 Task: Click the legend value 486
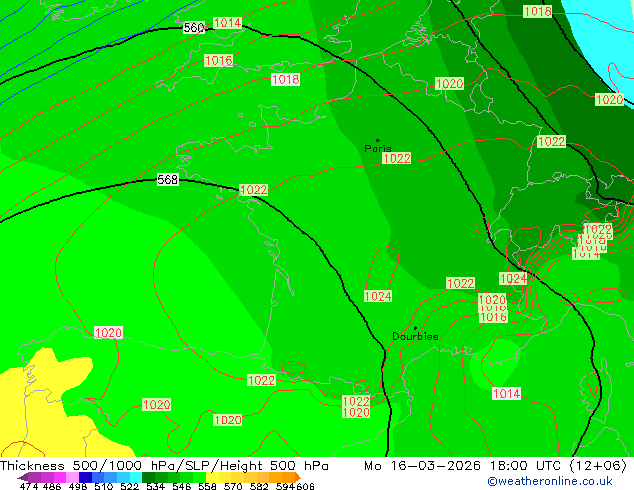(x=52, y=486)
